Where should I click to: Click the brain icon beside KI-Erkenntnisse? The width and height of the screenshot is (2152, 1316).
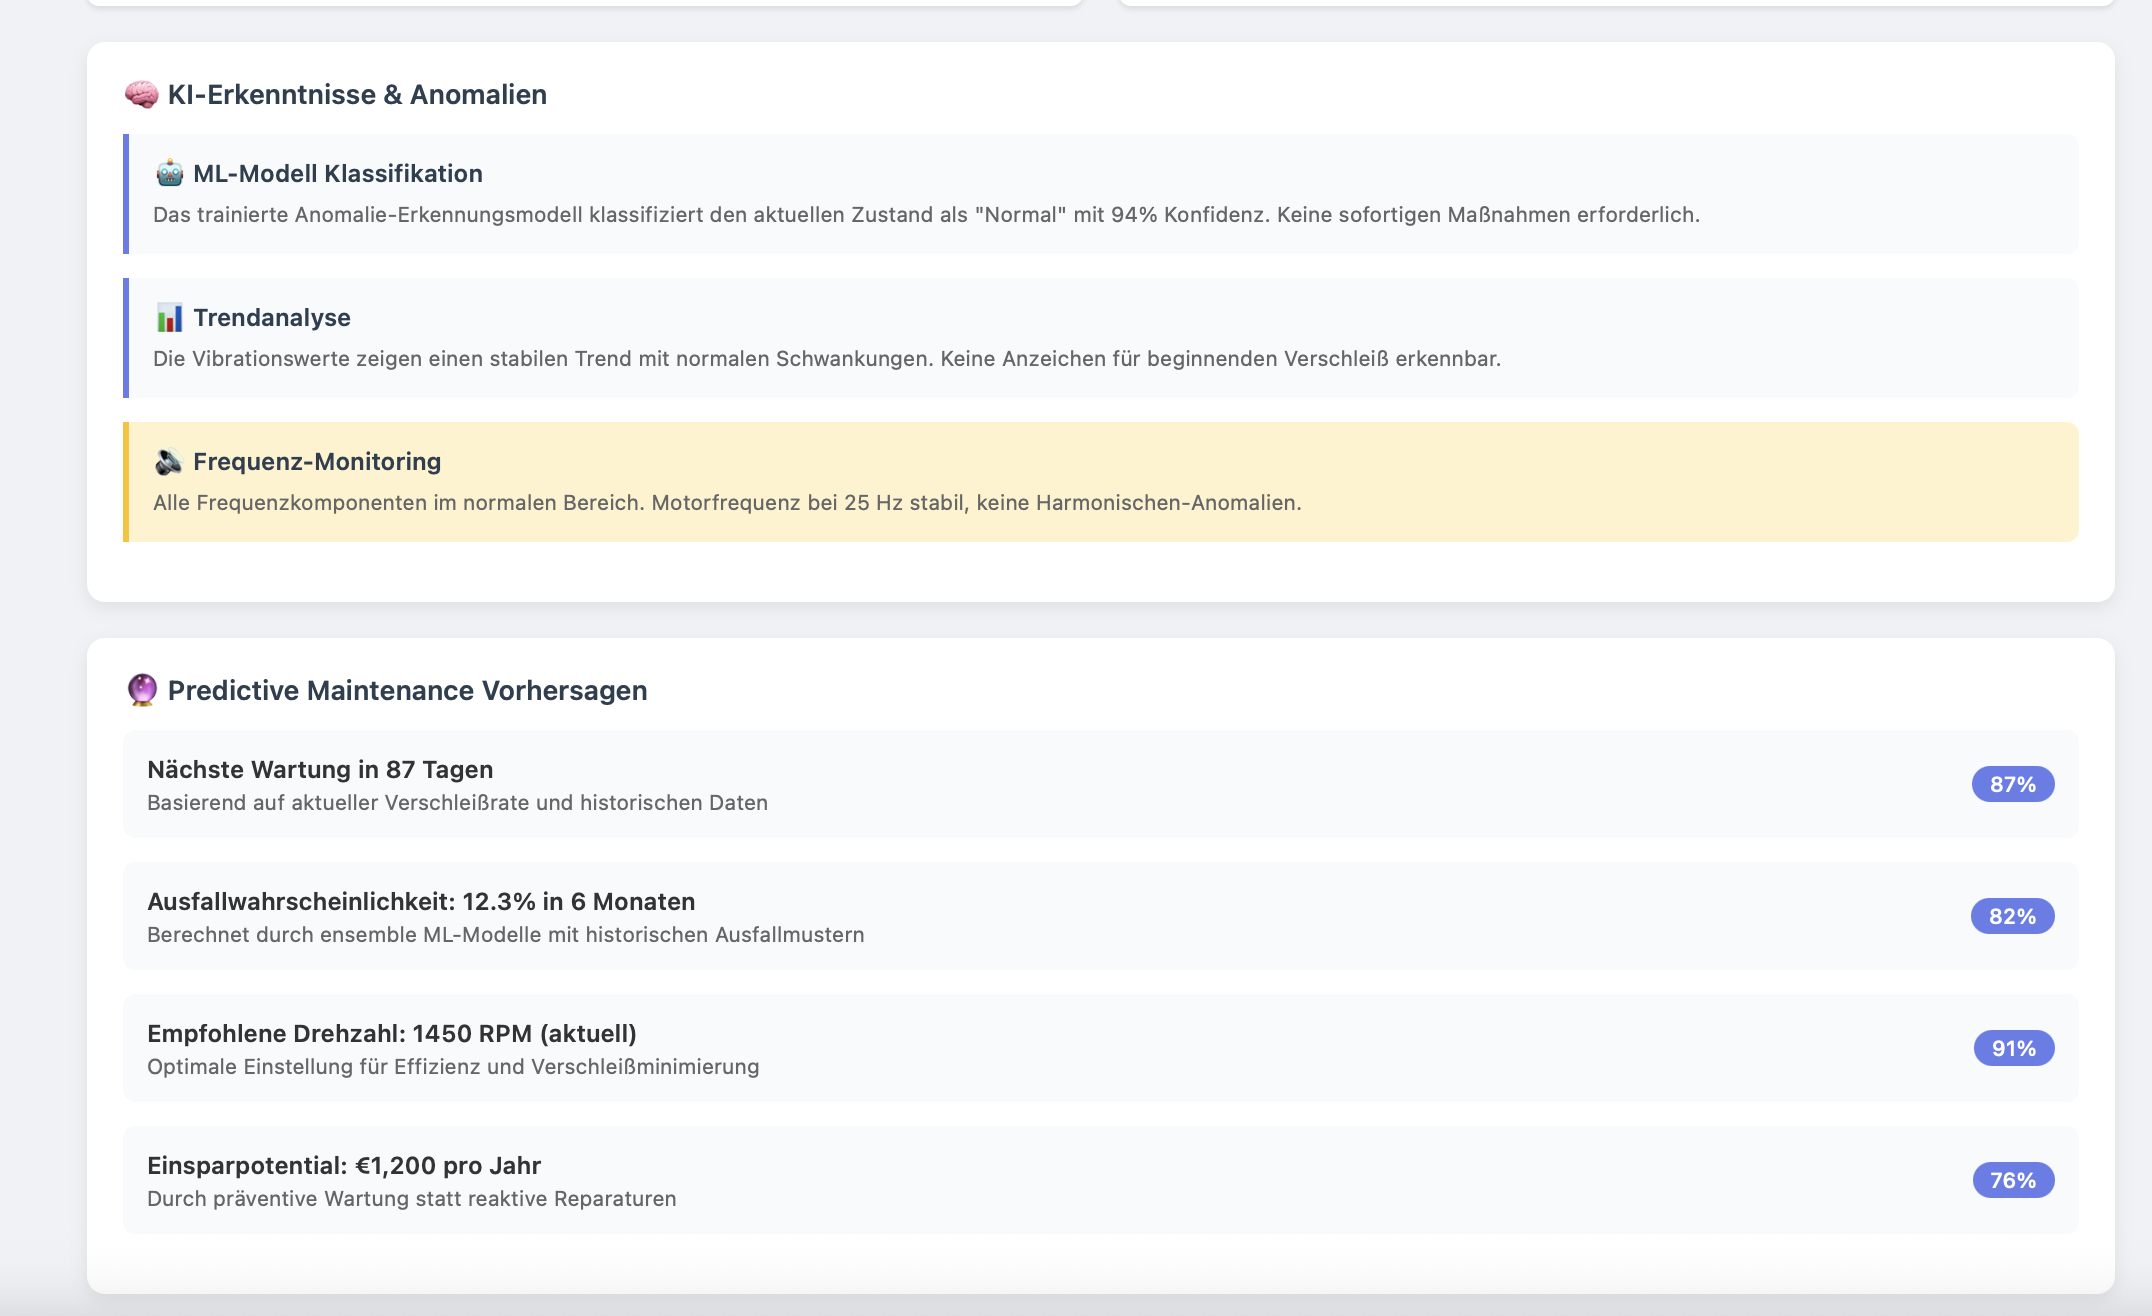click(x=141, y=95)
